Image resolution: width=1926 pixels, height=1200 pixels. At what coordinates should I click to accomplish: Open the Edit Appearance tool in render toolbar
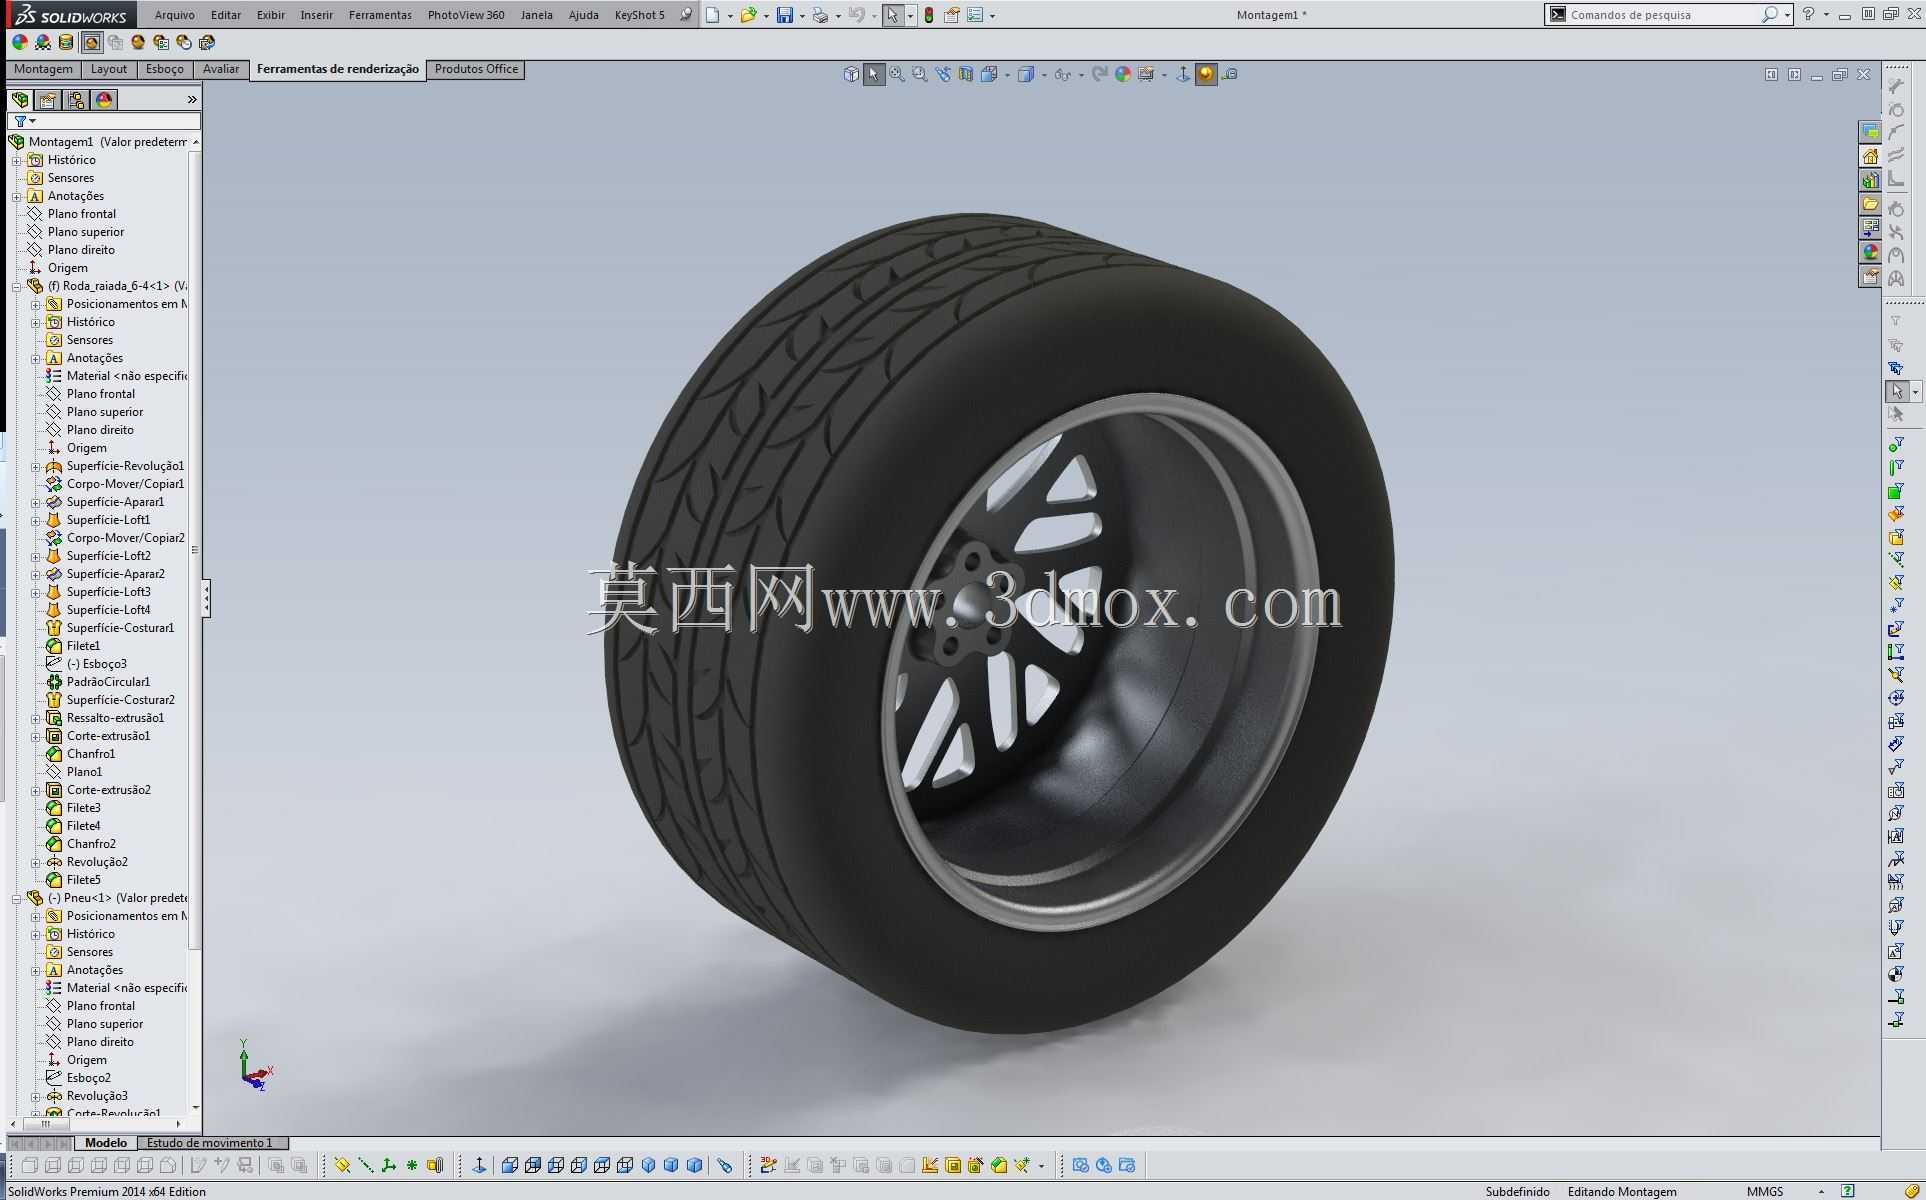(x=19, y=42)
